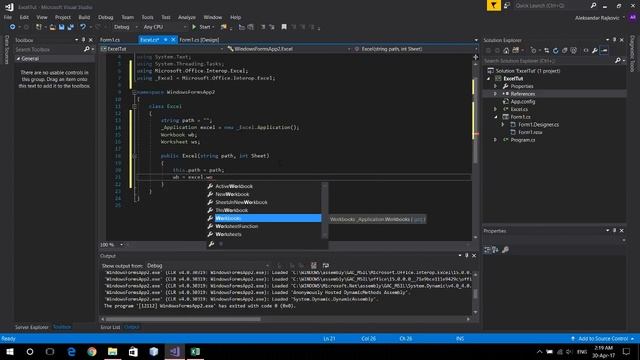
Task: Open the WindowsFormsApp2.Excel type dropdown
Action: (x=289, y=49)
